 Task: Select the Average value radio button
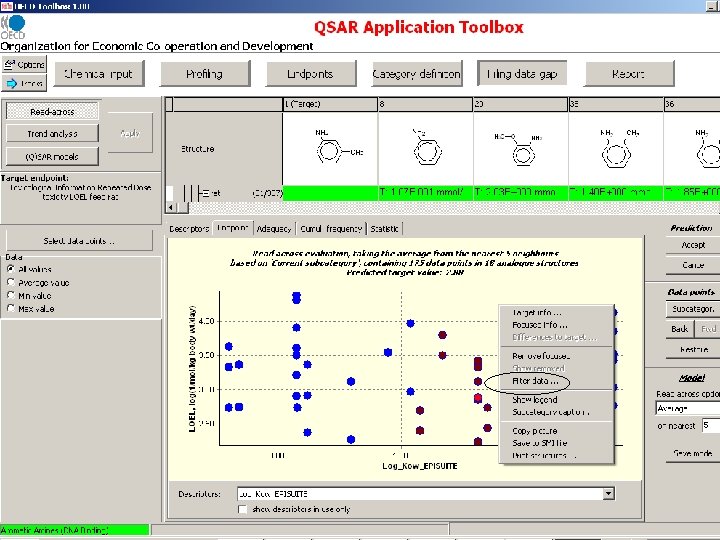[x=11, y=282]
